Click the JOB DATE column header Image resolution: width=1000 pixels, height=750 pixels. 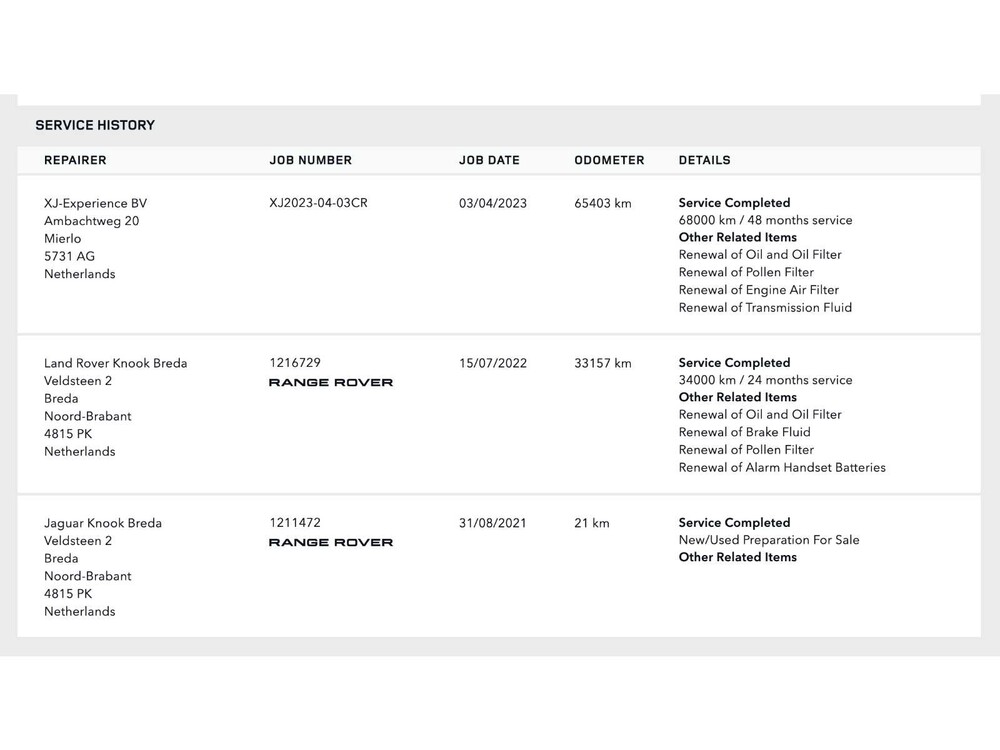(x=489, y=160)
